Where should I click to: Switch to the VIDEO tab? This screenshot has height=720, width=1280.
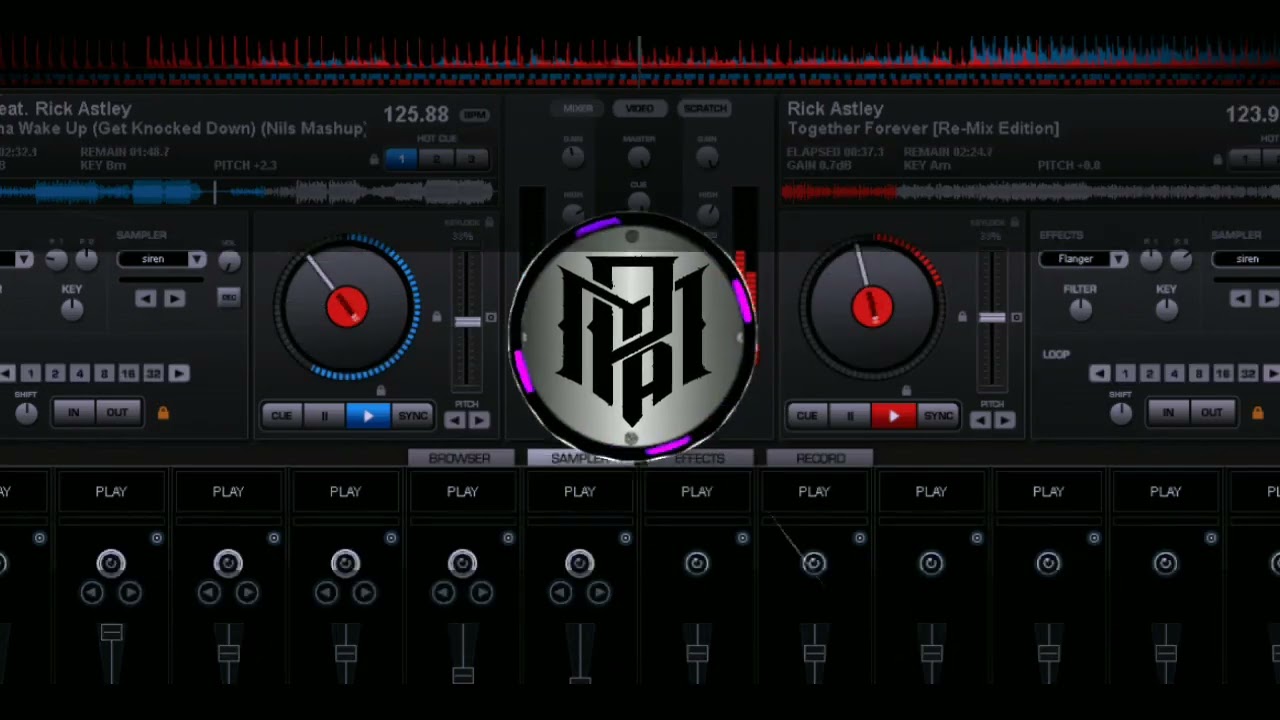(640, 108)
